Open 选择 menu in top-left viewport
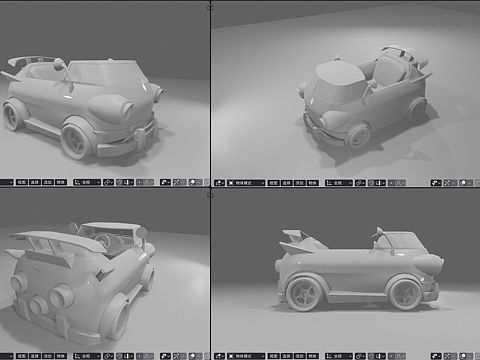This screenshot has width=480, height=360. (35, 182)
